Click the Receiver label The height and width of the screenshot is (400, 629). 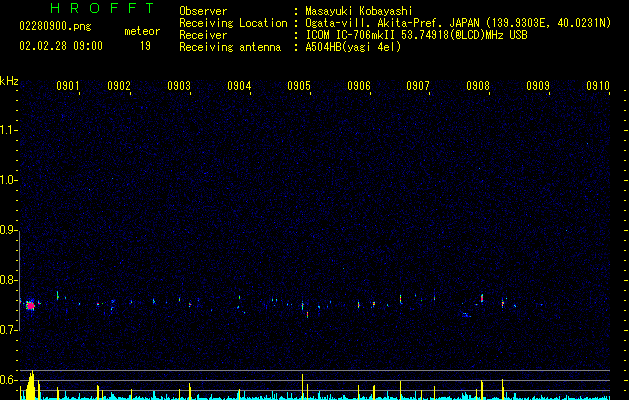203,35
